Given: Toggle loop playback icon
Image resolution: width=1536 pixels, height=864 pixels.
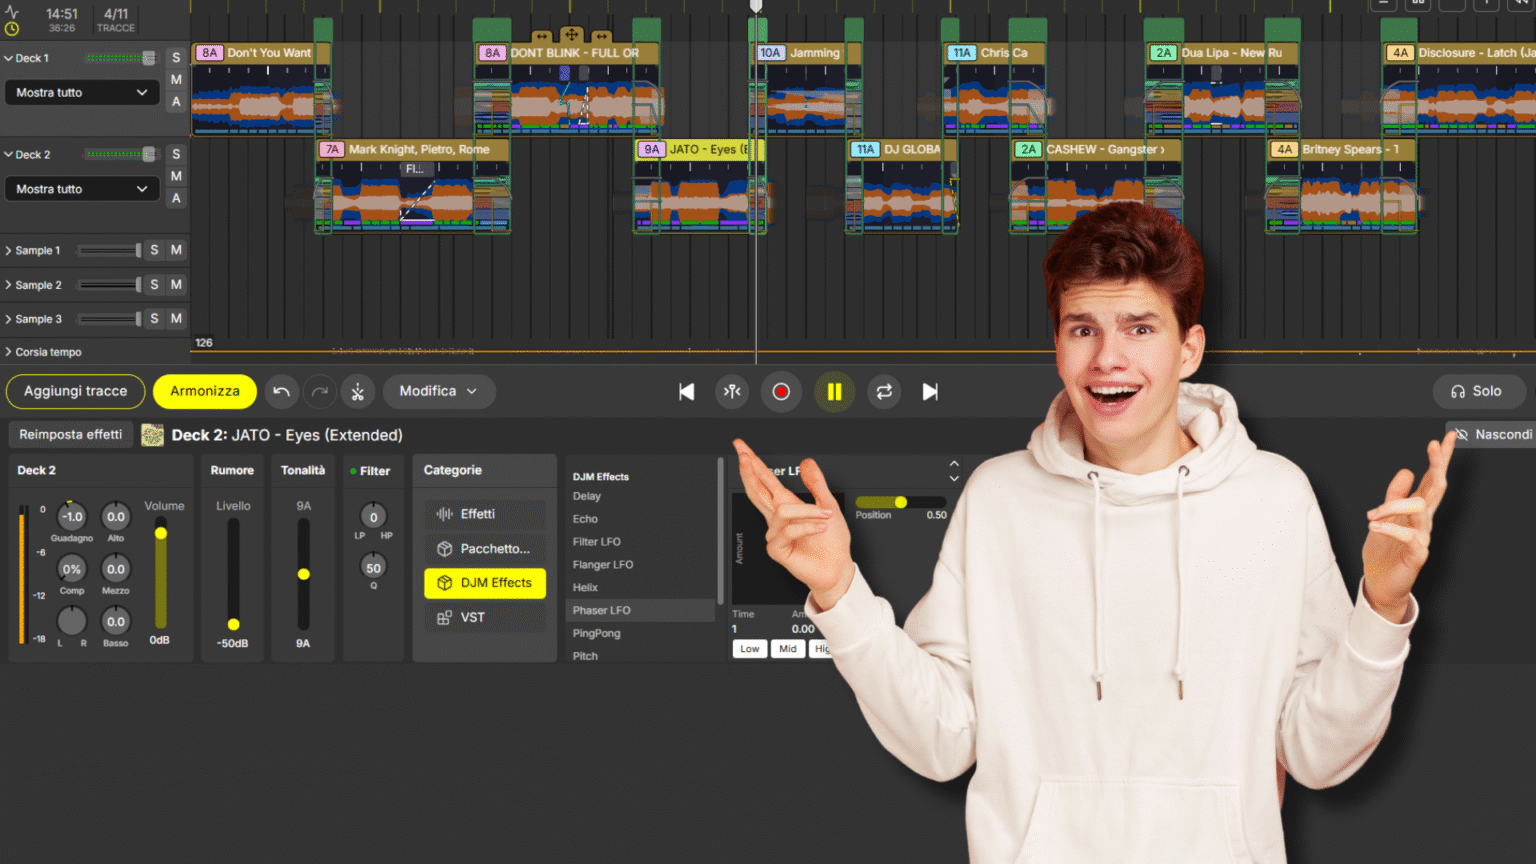Looking at the screenshot, I should [x=884, y=392].
